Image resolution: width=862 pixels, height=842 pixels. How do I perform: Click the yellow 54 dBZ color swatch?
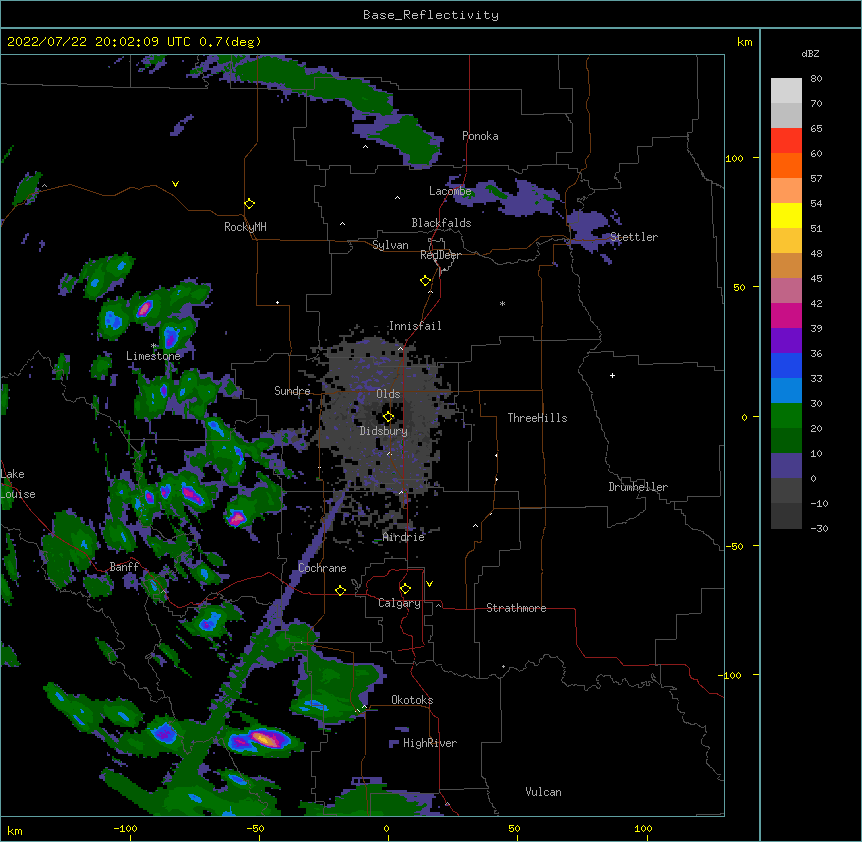786,215
